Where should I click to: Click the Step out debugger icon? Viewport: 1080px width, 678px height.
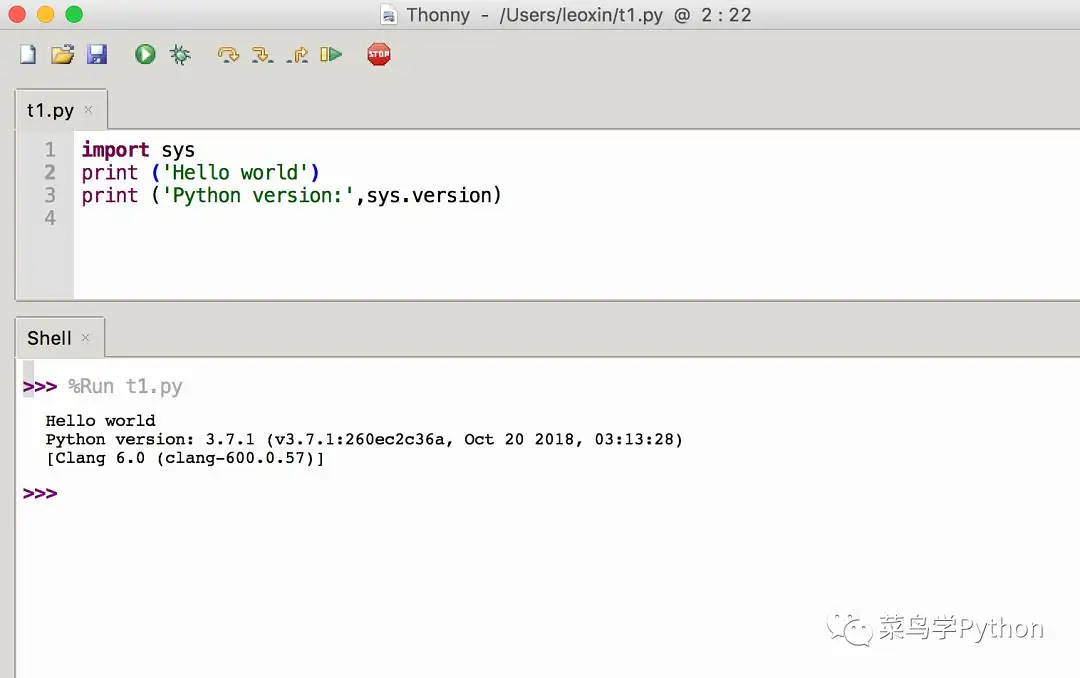tap(297, 55)
